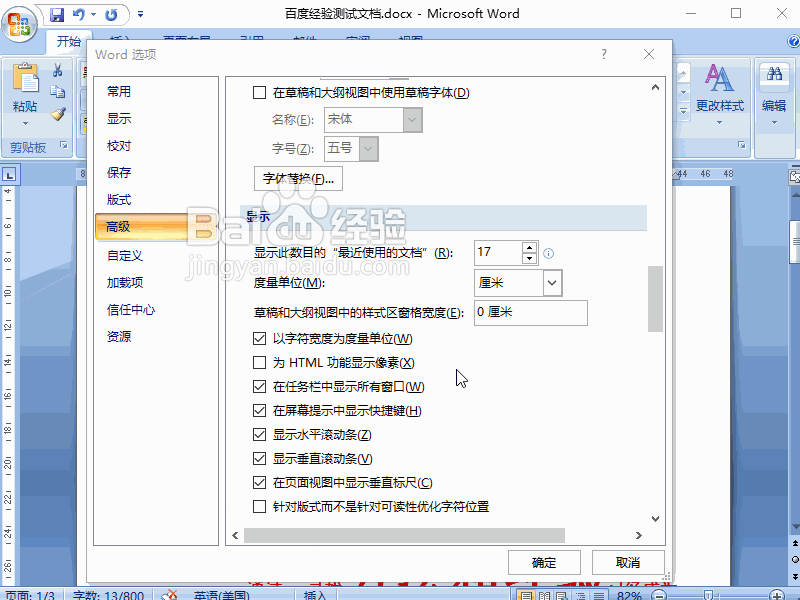The height and width of the screenshot is (600, 800).
Task: Click the info icon beside recent documents
Action: [548, 254]
